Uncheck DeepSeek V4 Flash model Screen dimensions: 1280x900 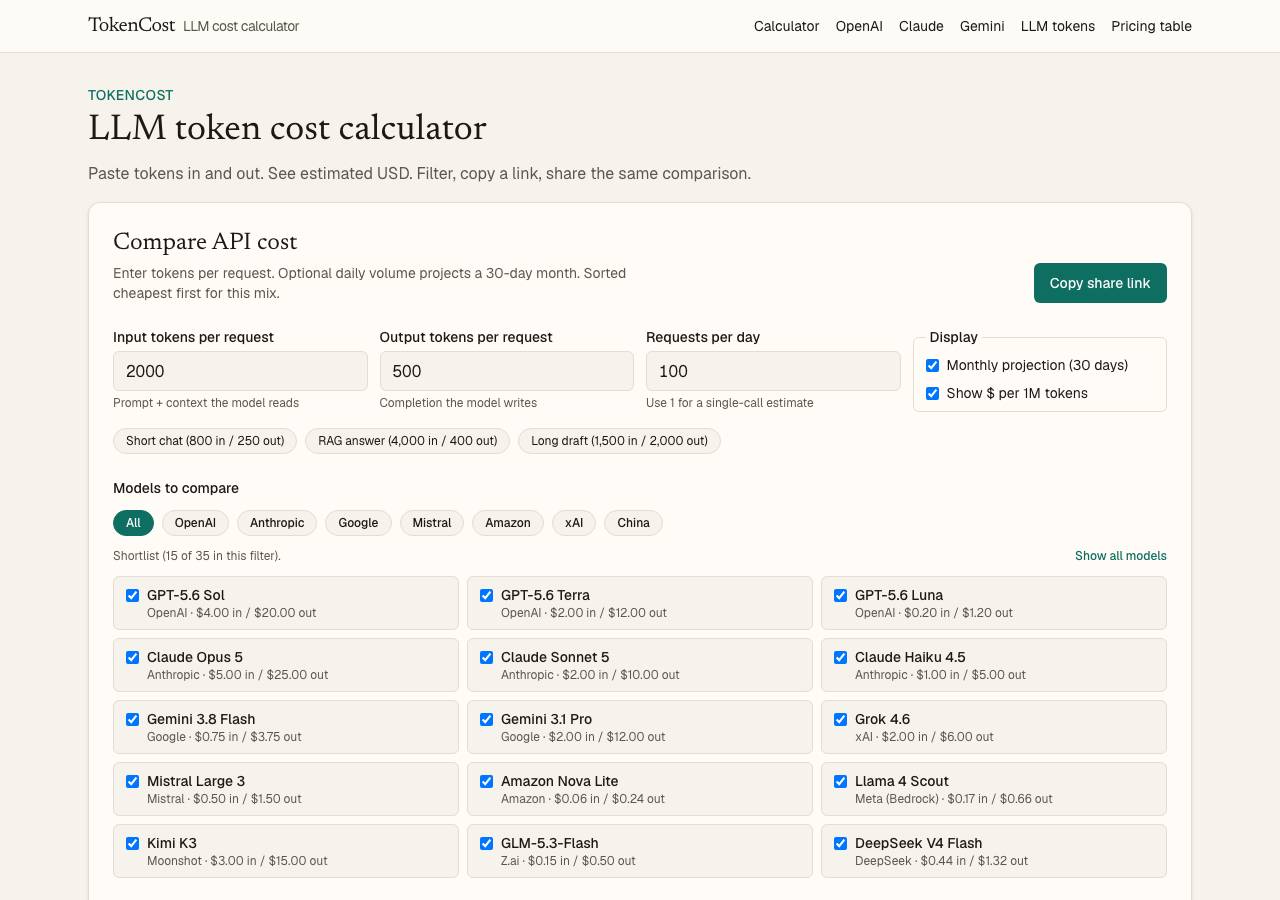(840, 843)
